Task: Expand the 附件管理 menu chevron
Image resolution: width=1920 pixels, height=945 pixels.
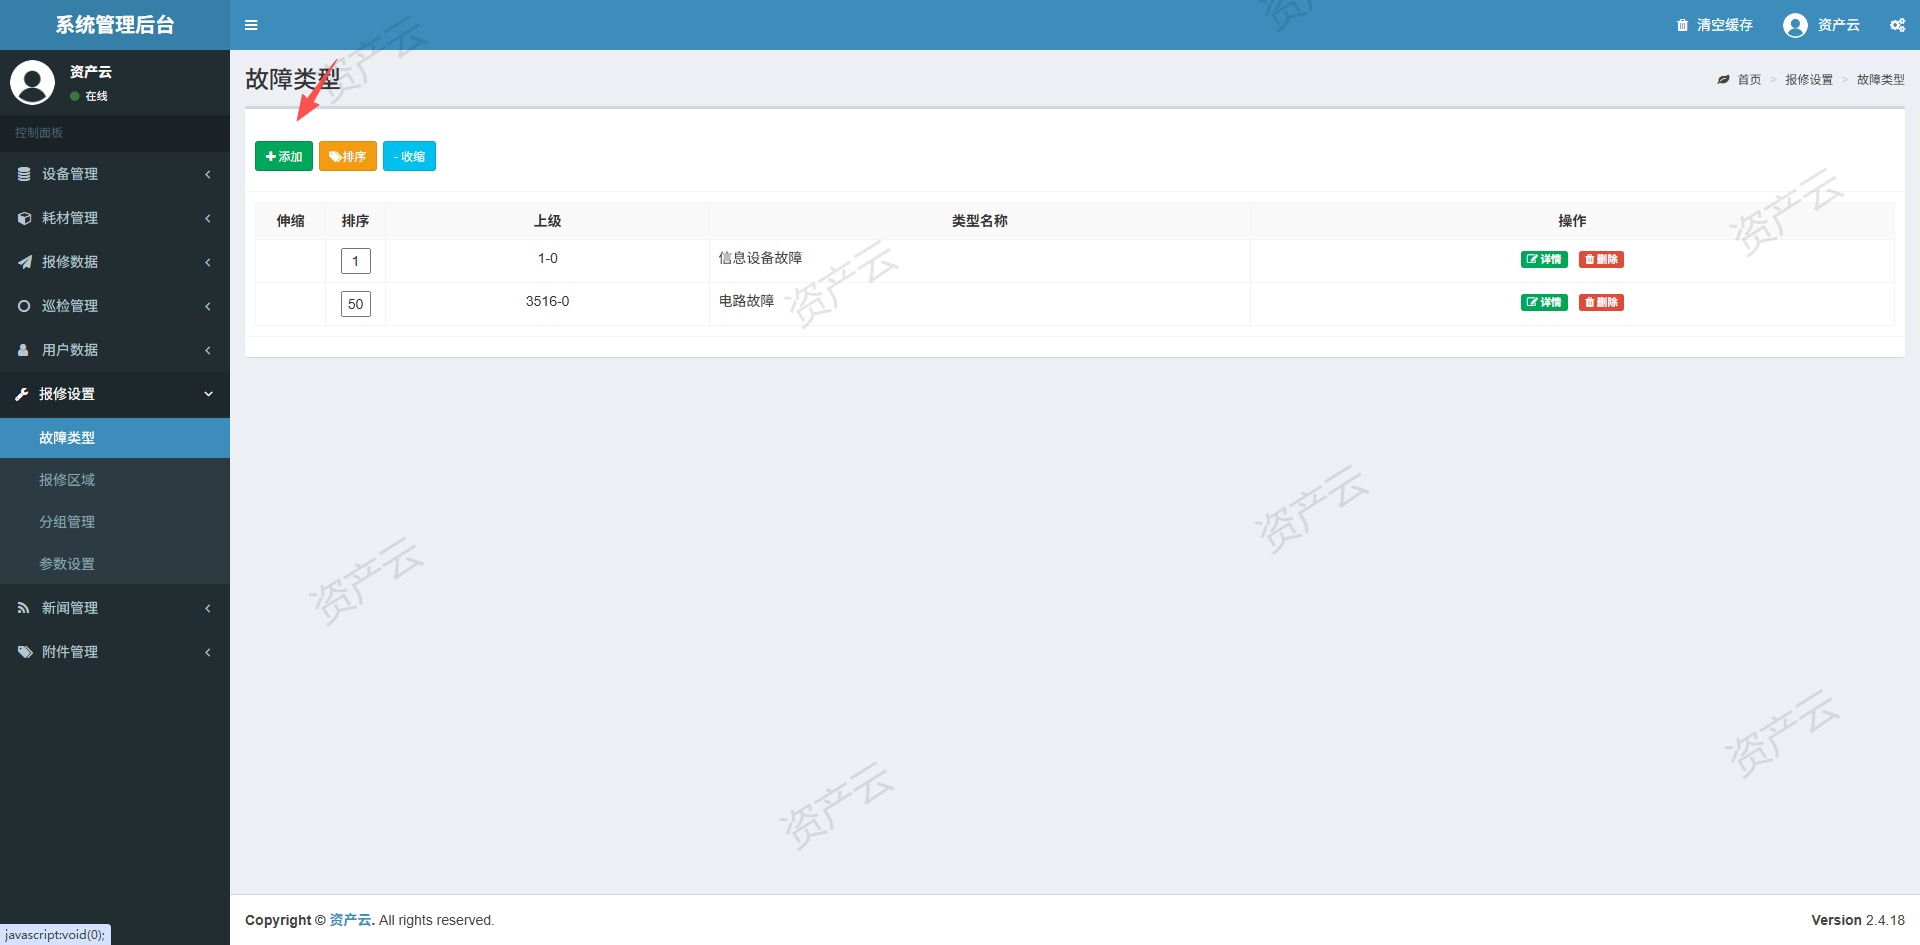Action: [x=208, y=652]
